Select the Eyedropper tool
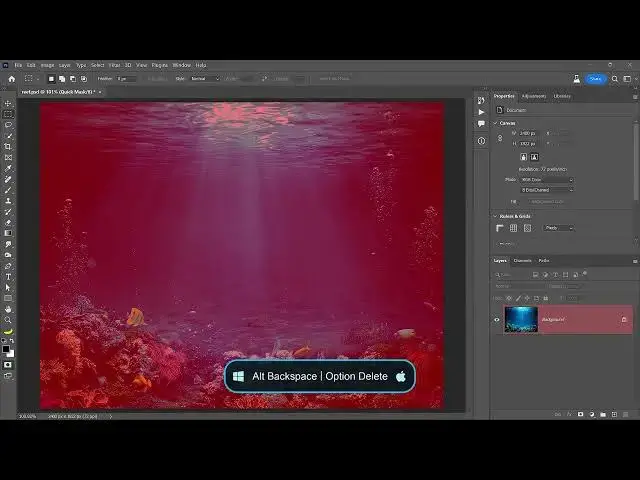Image resolution: width=640 pixels, height=480 pixels. [8, 168]
